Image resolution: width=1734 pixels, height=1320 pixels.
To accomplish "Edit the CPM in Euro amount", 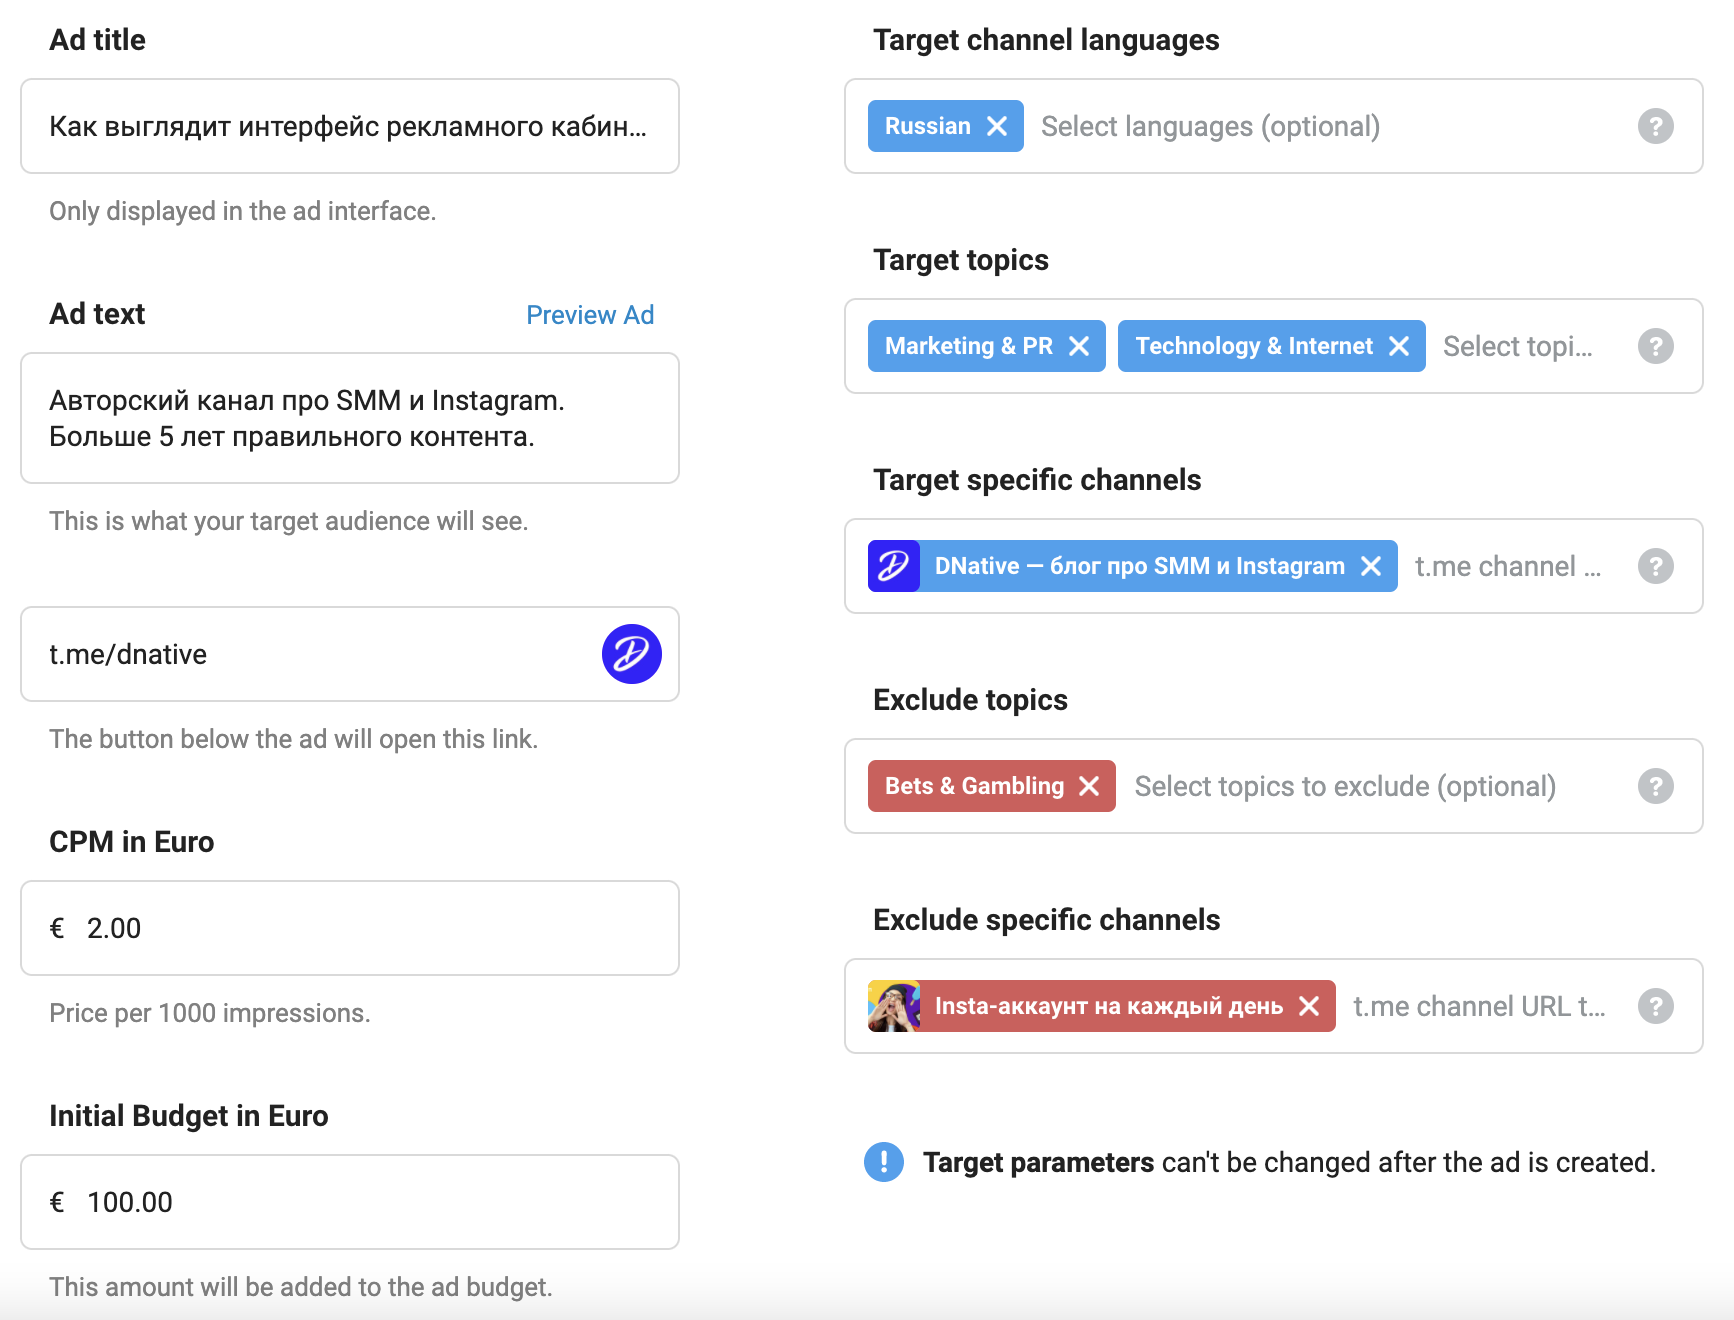I will click(350, 928).
